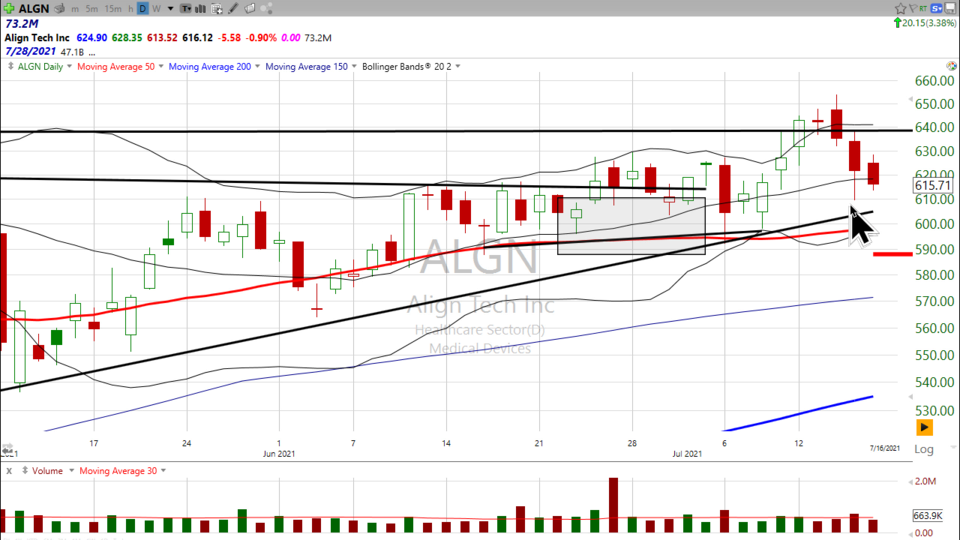Click the high price 628.35

pos(127,38)
